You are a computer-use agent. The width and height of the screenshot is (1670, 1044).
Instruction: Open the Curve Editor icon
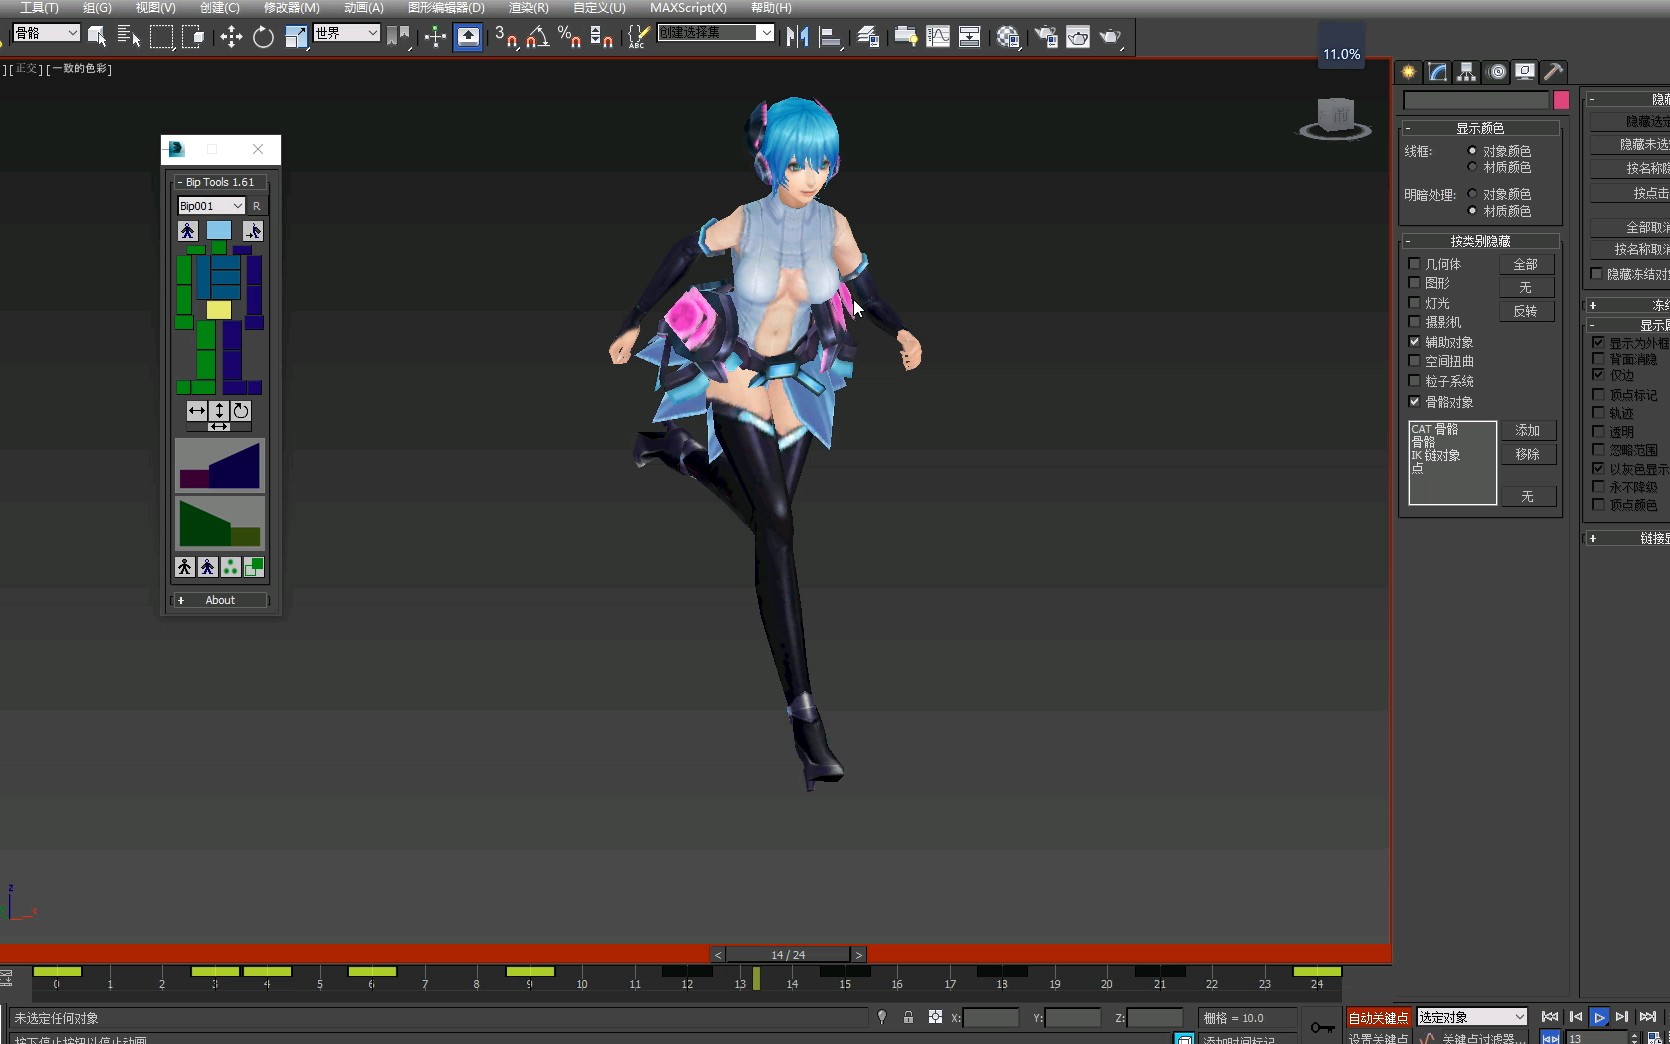coord(938,37)
